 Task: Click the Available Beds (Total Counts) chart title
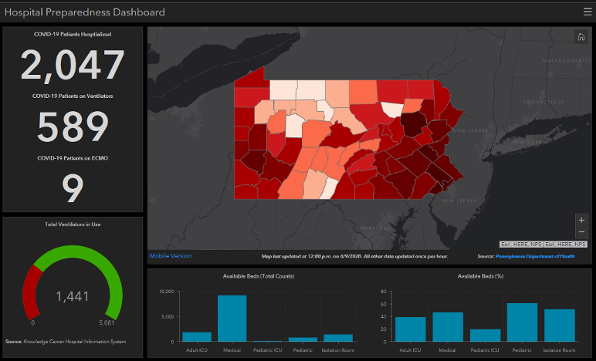[258, 276]
